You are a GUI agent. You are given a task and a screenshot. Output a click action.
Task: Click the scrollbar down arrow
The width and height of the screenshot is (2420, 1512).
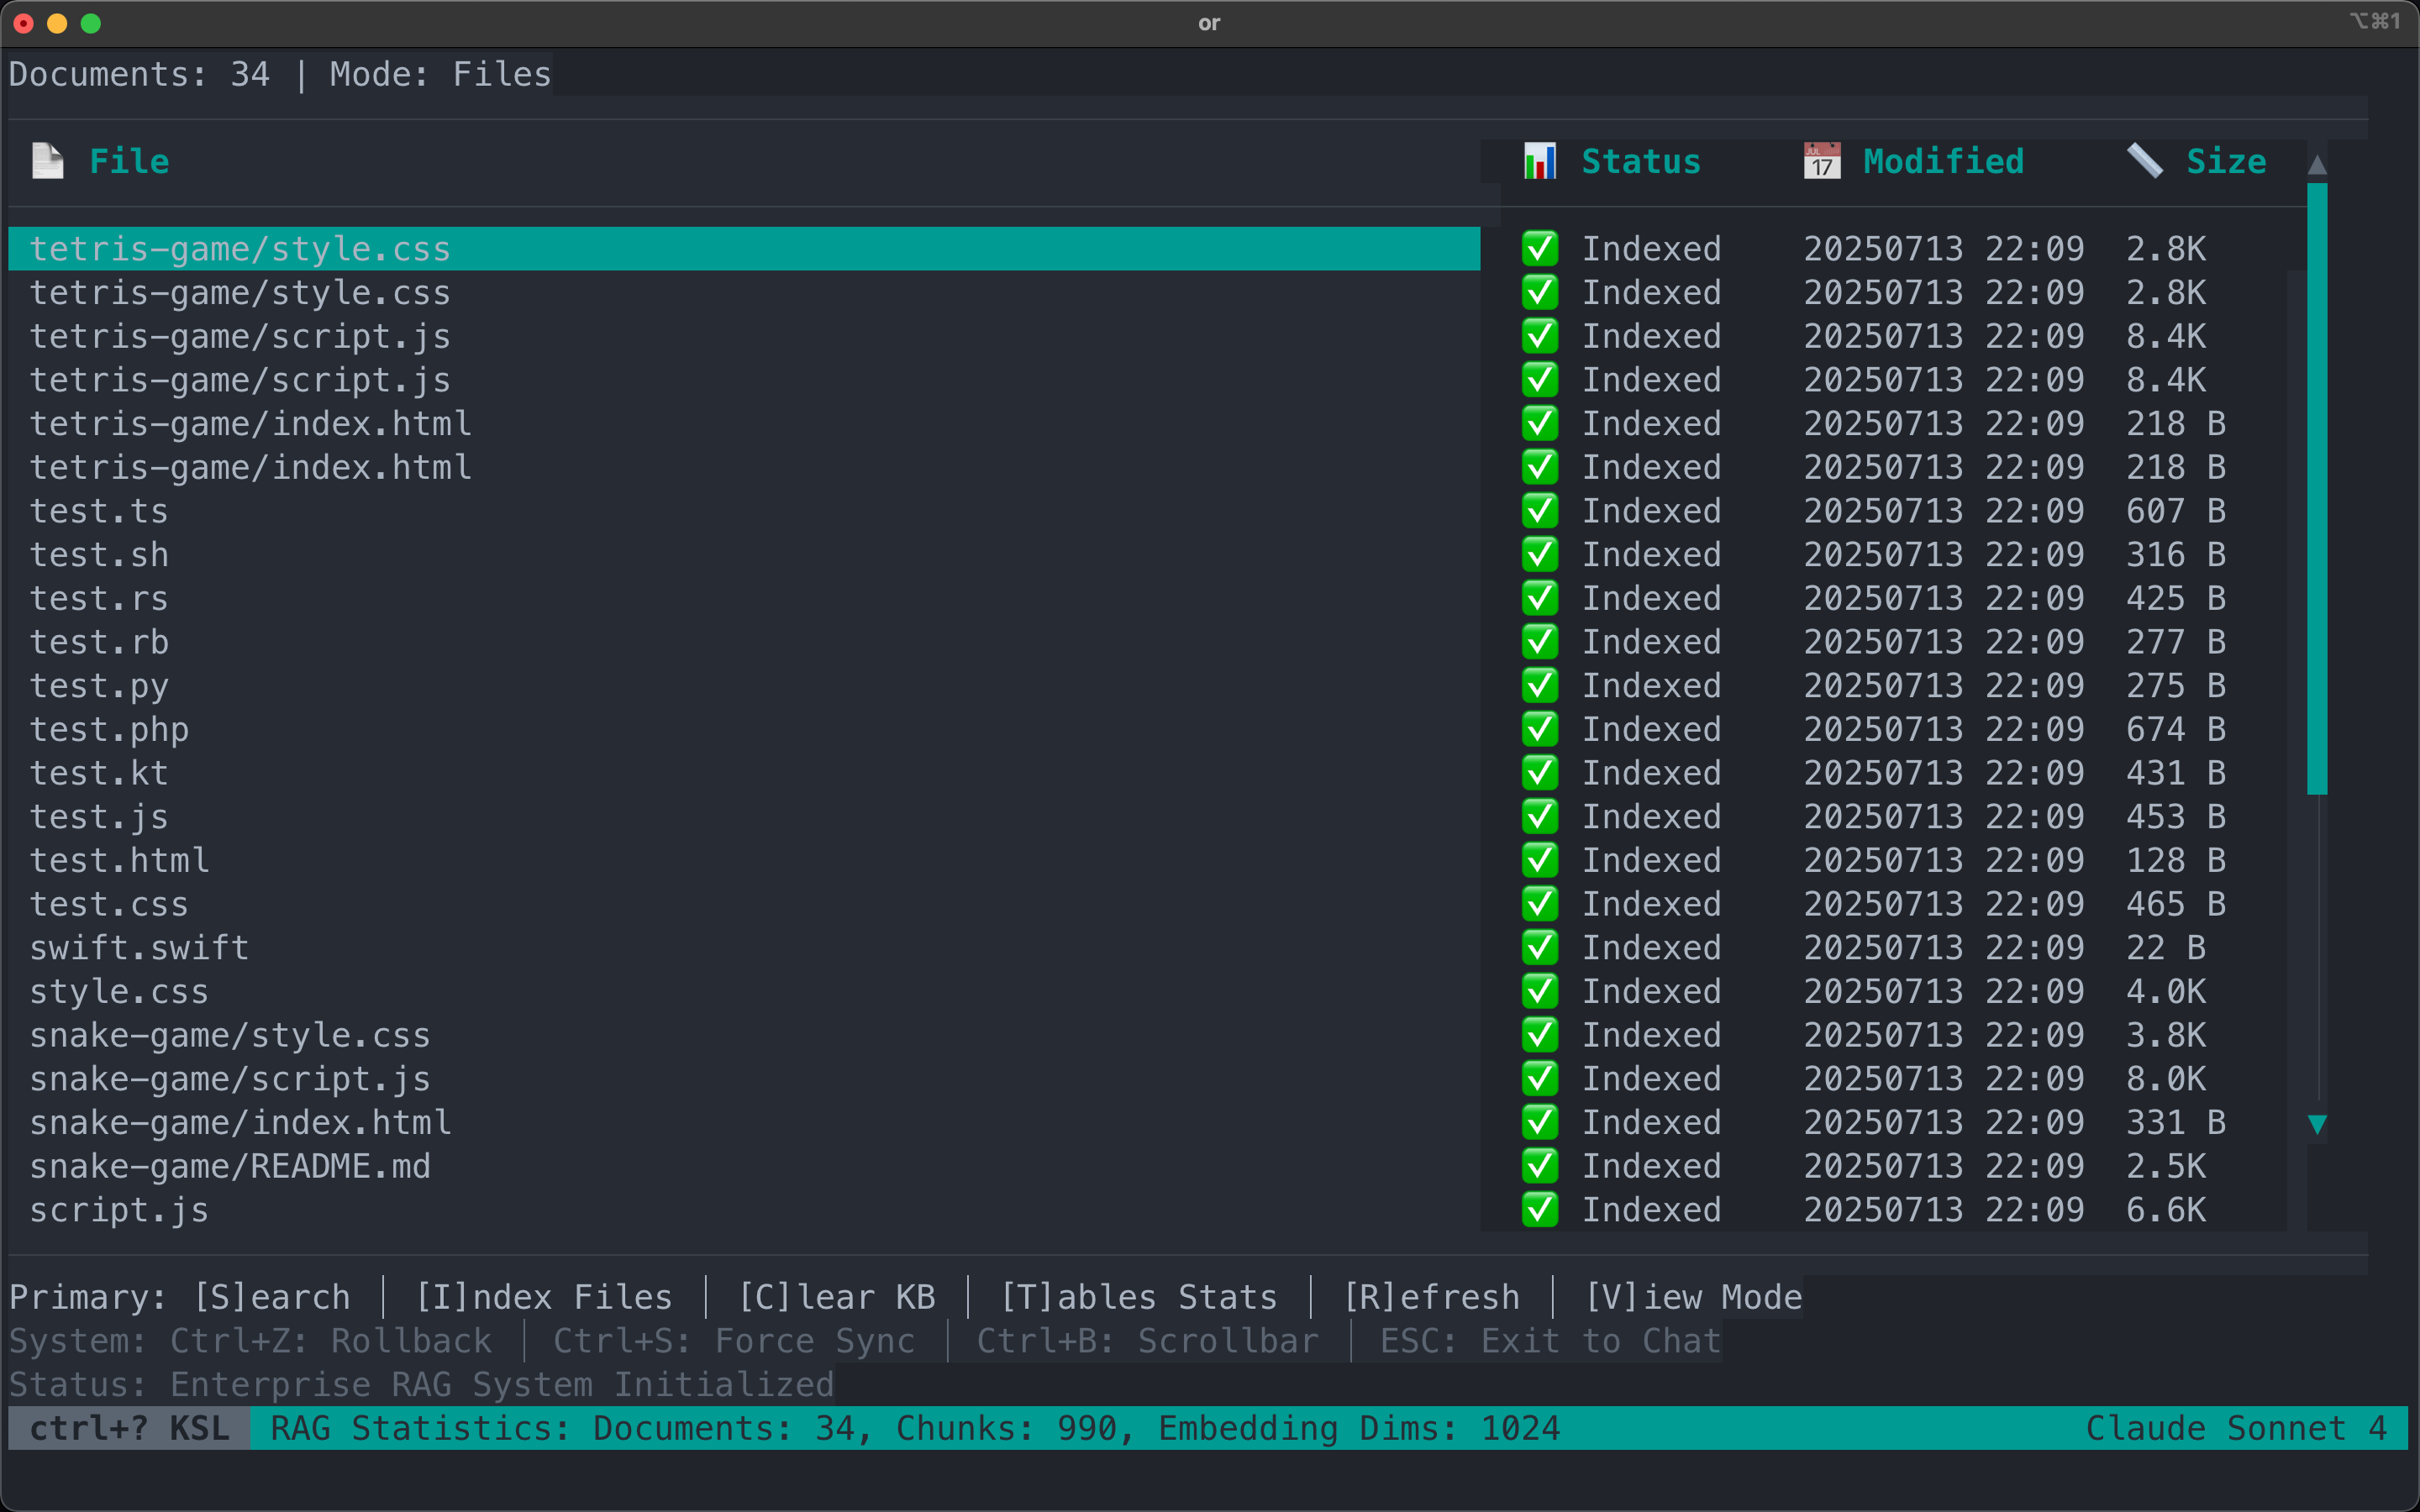tap(2317, 1124)
